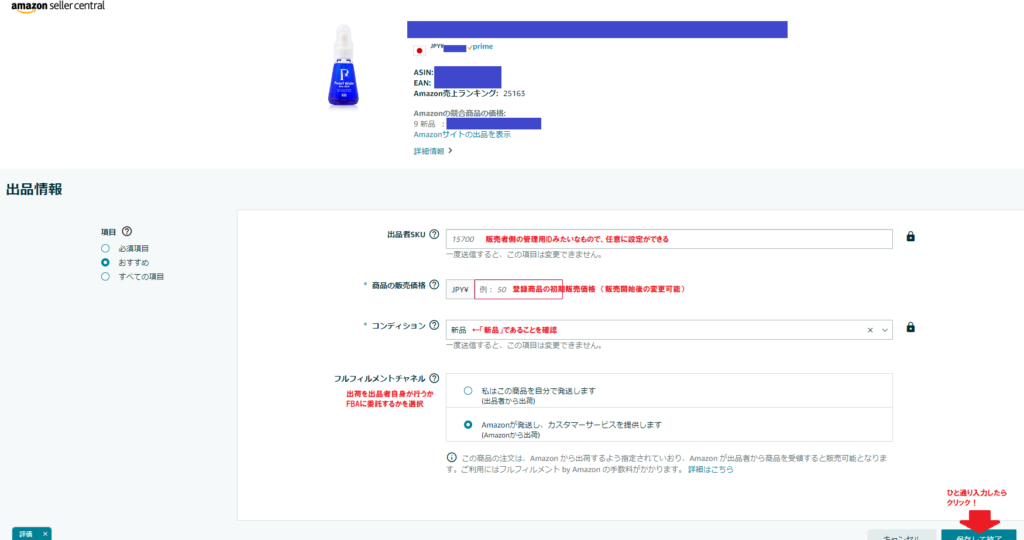
Task: Click the lock icon beside the SKU field
Action: [910, 237]
